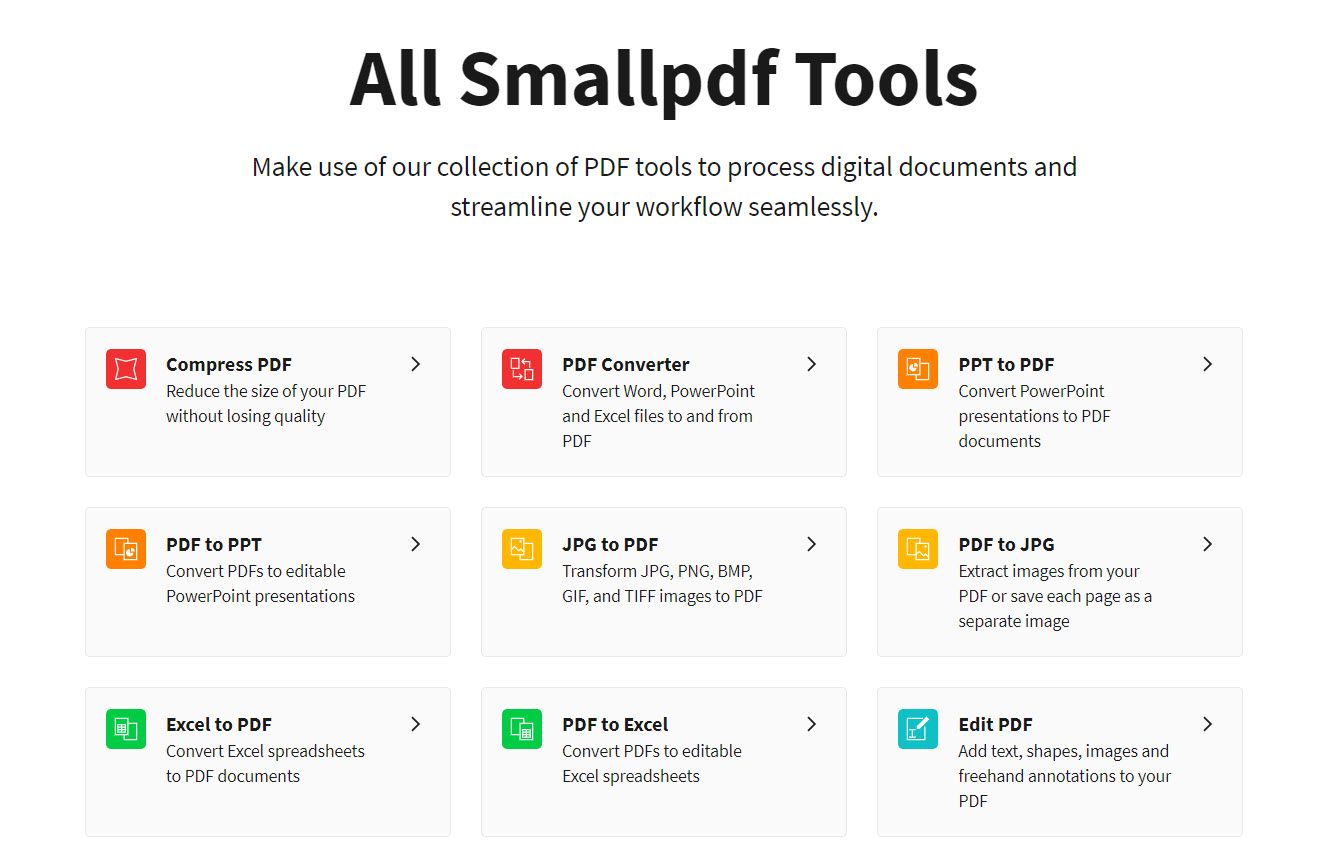Expand the Compress PDF card chevron

pyautogui.click(x=415, y=364)
